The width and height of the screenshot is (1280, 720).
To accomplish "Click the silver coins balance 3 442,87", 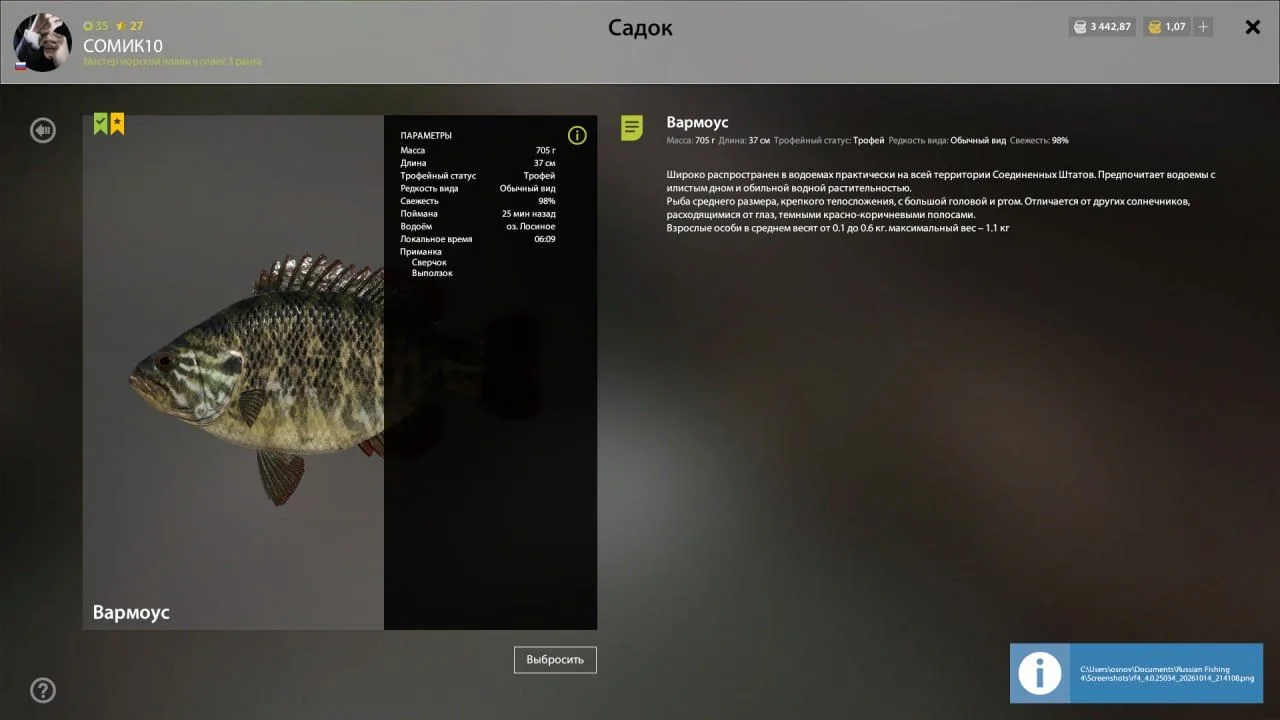I will [1102, 27].
